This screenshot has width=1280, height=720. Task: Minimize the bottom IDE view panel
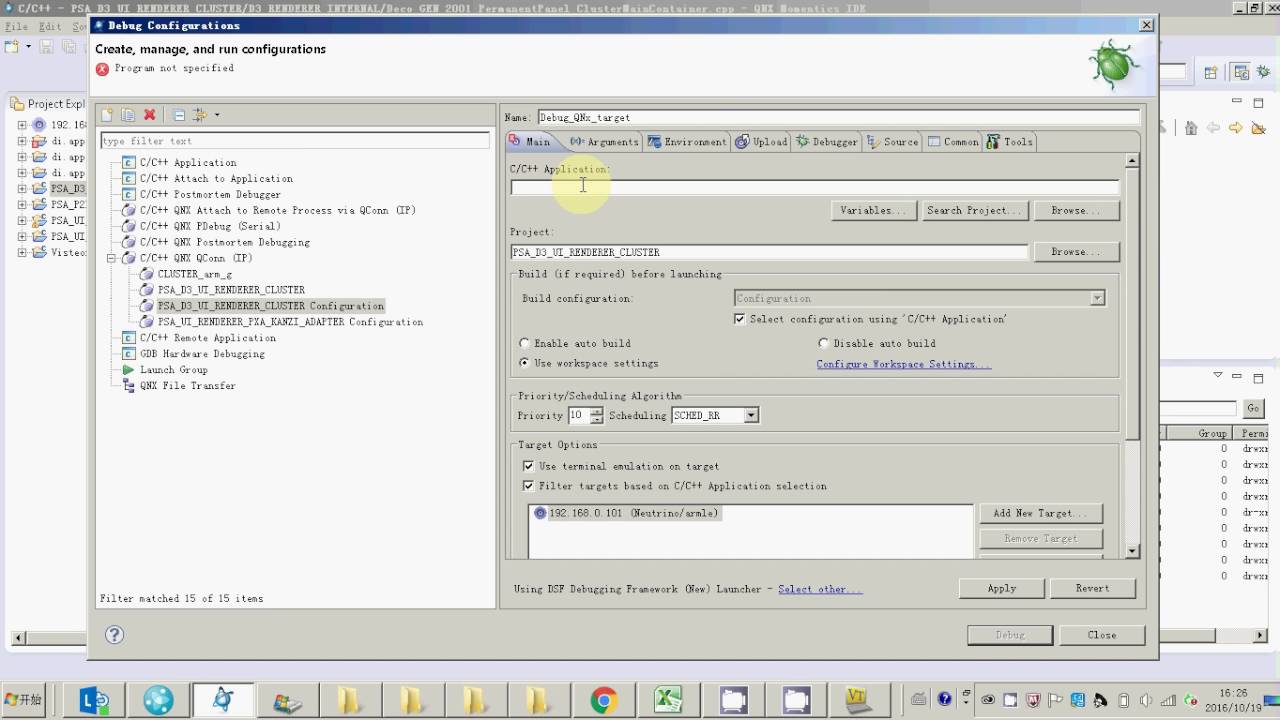point(1238,376)
